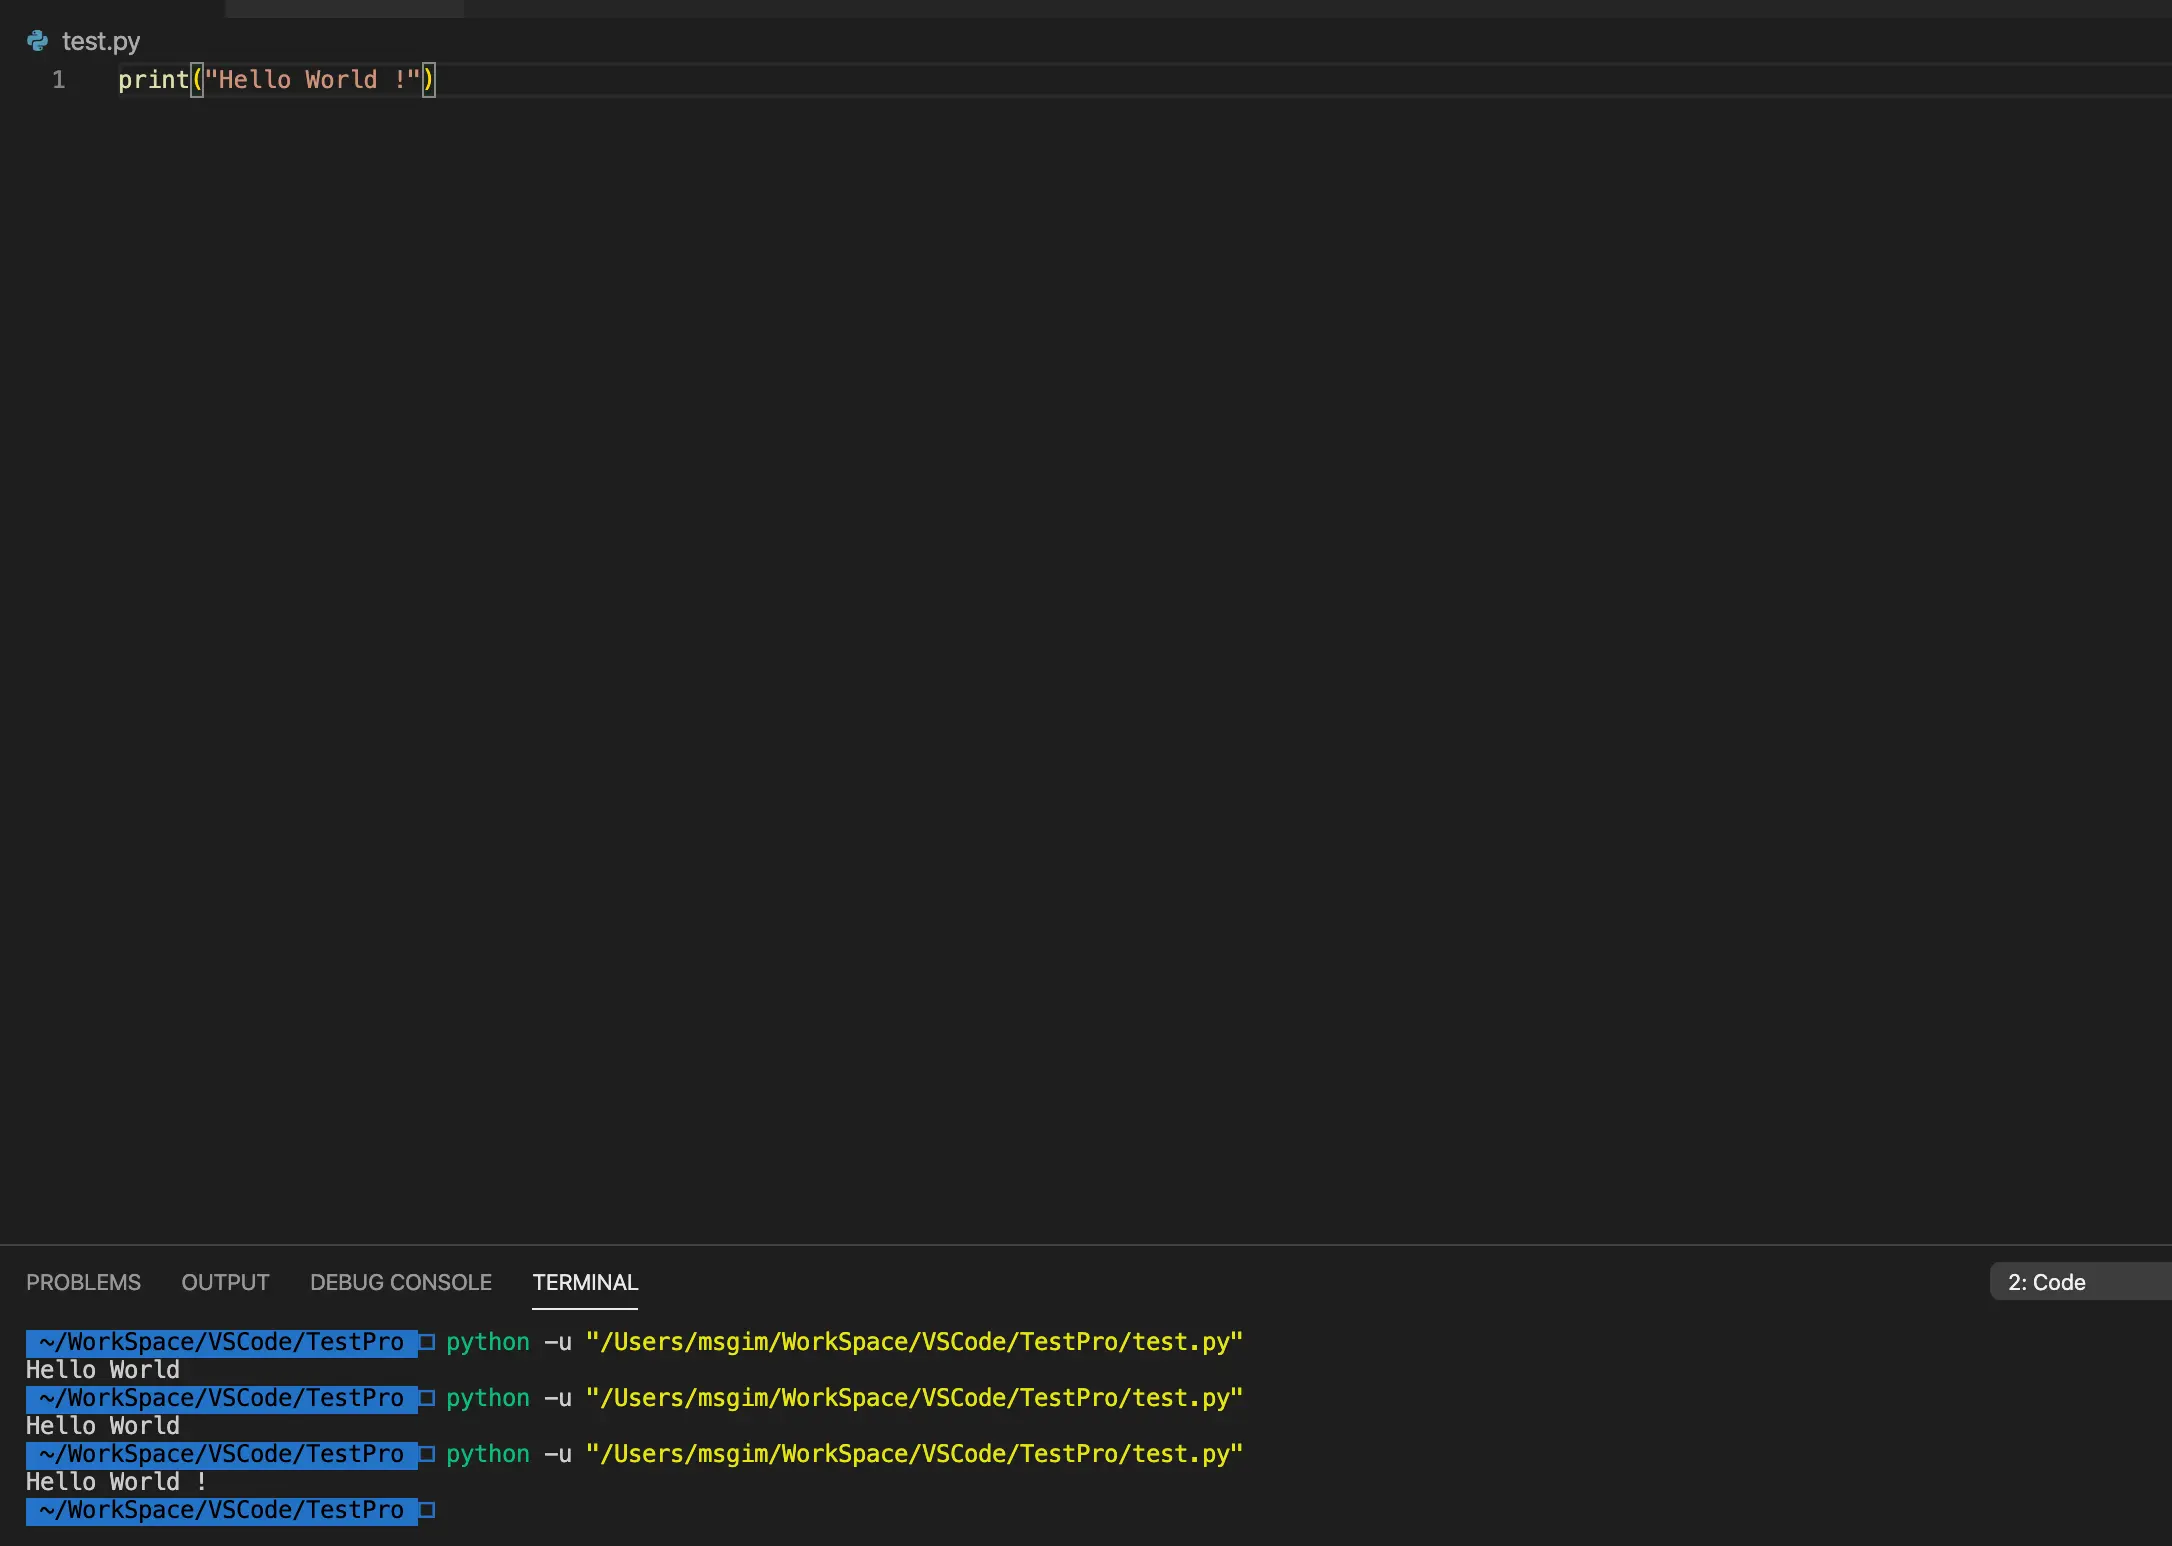
Task: Click the first blue ~/WorkSpace/VSCode/TestPro prompt segment
Action: (221, 1342)
